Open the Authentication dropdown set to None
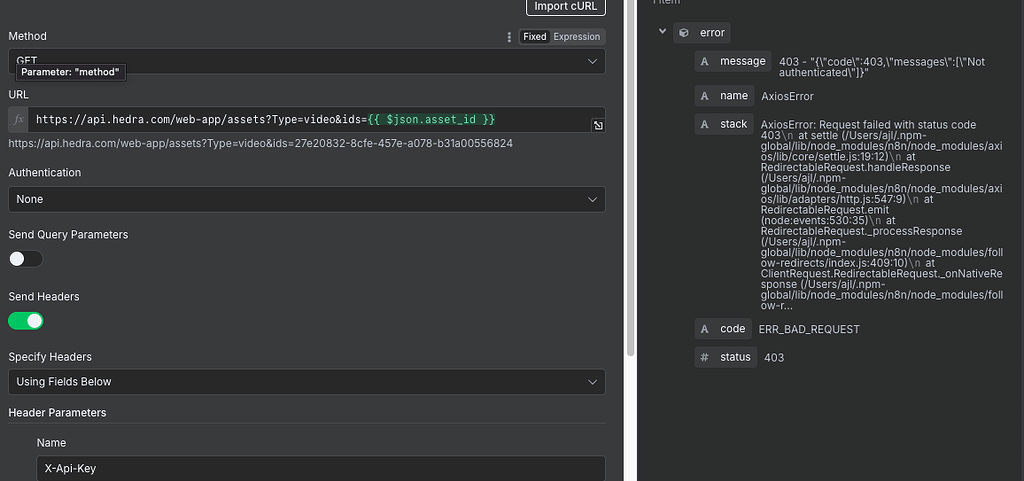Screen dimensions: 1024x481 click(306, 199)
